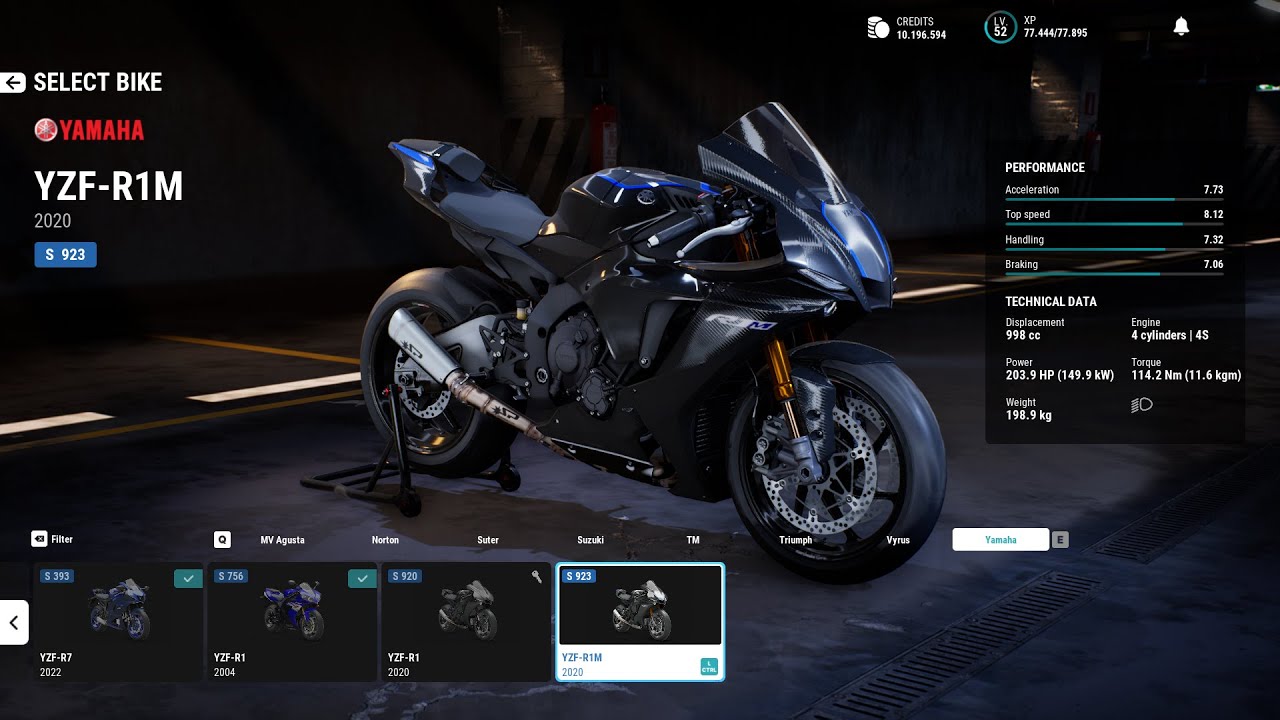Viewport: 1280px width, 720px height.
Task: Open the notifications bell
Action: pyautogui.click(x=1181, y=27)
